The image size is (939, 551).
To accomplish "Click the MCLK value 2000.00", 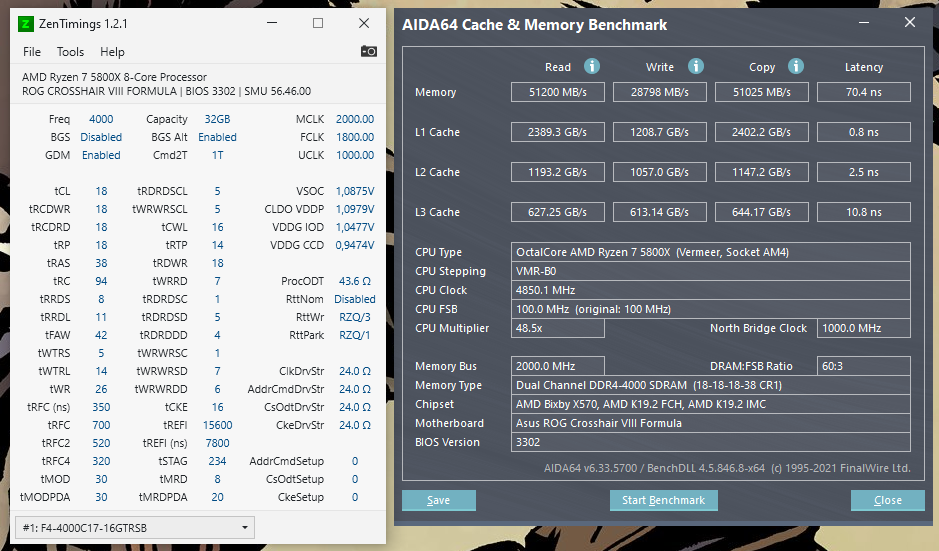I will click(x=355, y=119).
